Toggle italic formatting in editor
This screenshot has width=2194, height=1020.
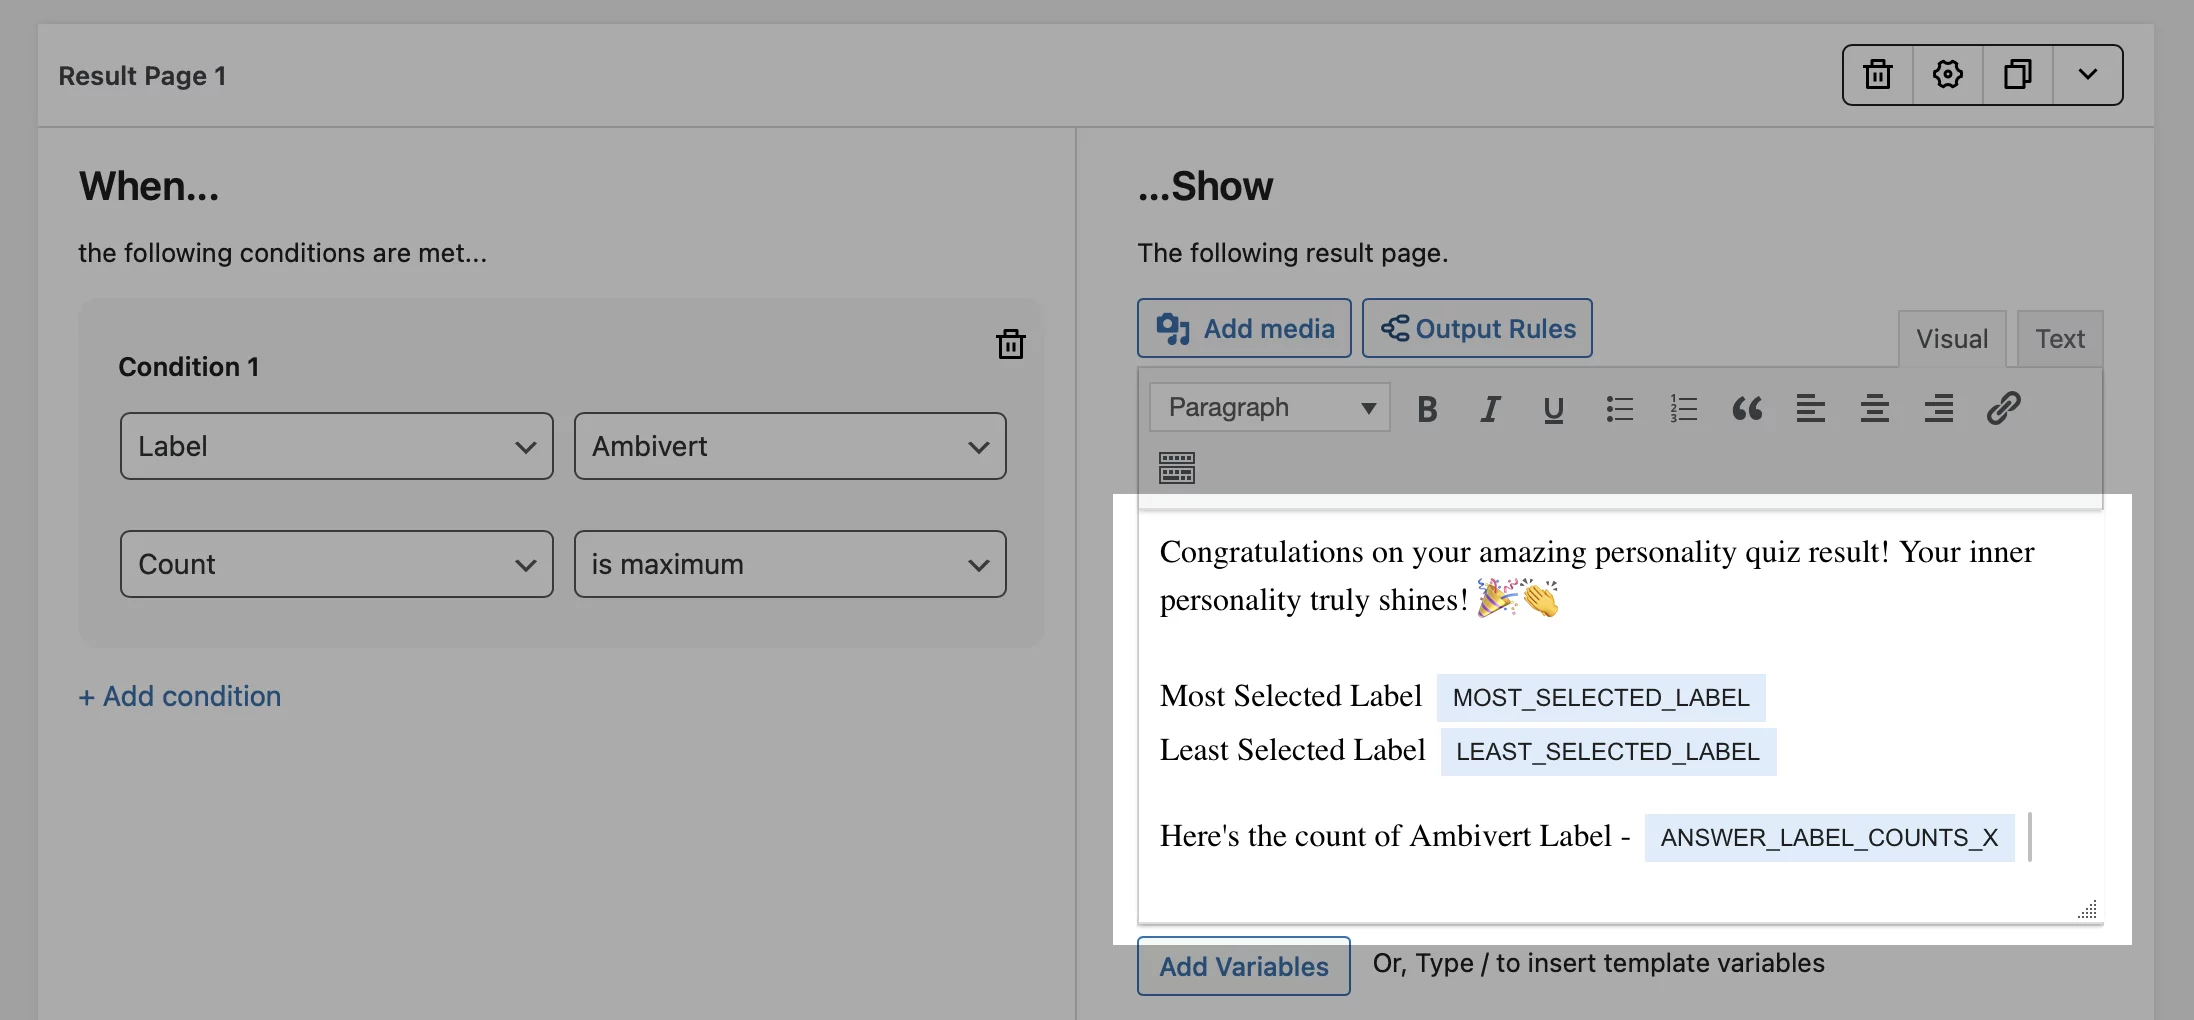[1490, 408]
